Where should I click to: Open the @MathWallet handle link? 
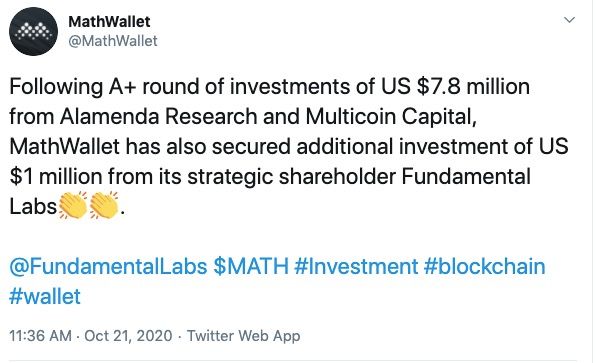pyautogui.click(x=113, y=41)
